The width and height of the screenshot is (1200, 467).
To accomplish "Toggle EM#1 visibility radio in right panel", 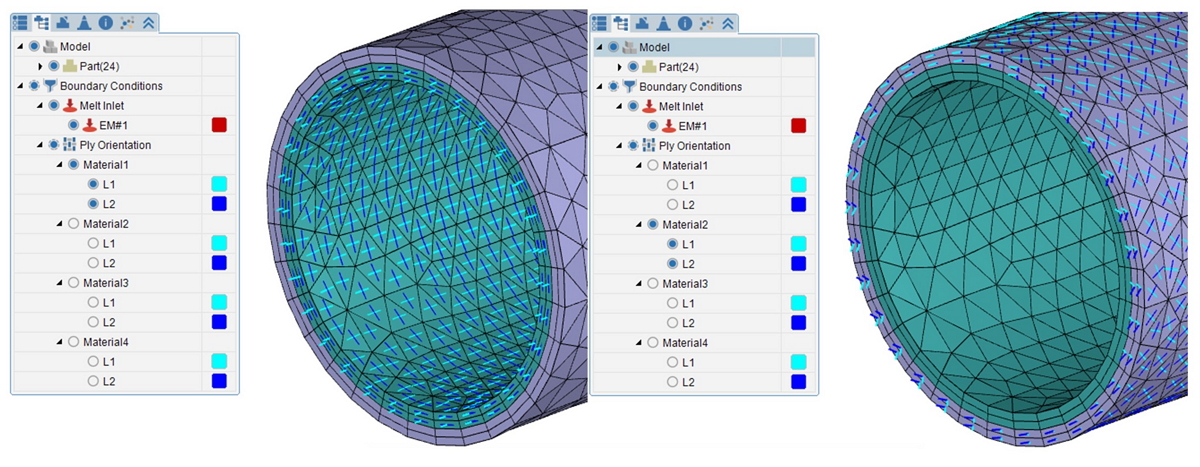I will click(653, 126).
